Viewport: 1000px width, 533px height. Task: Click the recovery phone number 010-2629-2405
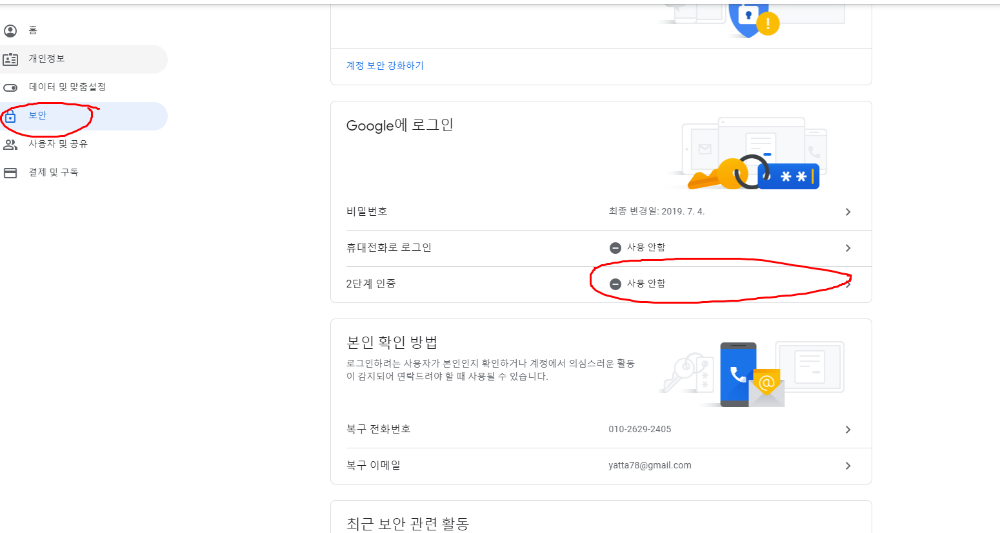click(640, 429)
